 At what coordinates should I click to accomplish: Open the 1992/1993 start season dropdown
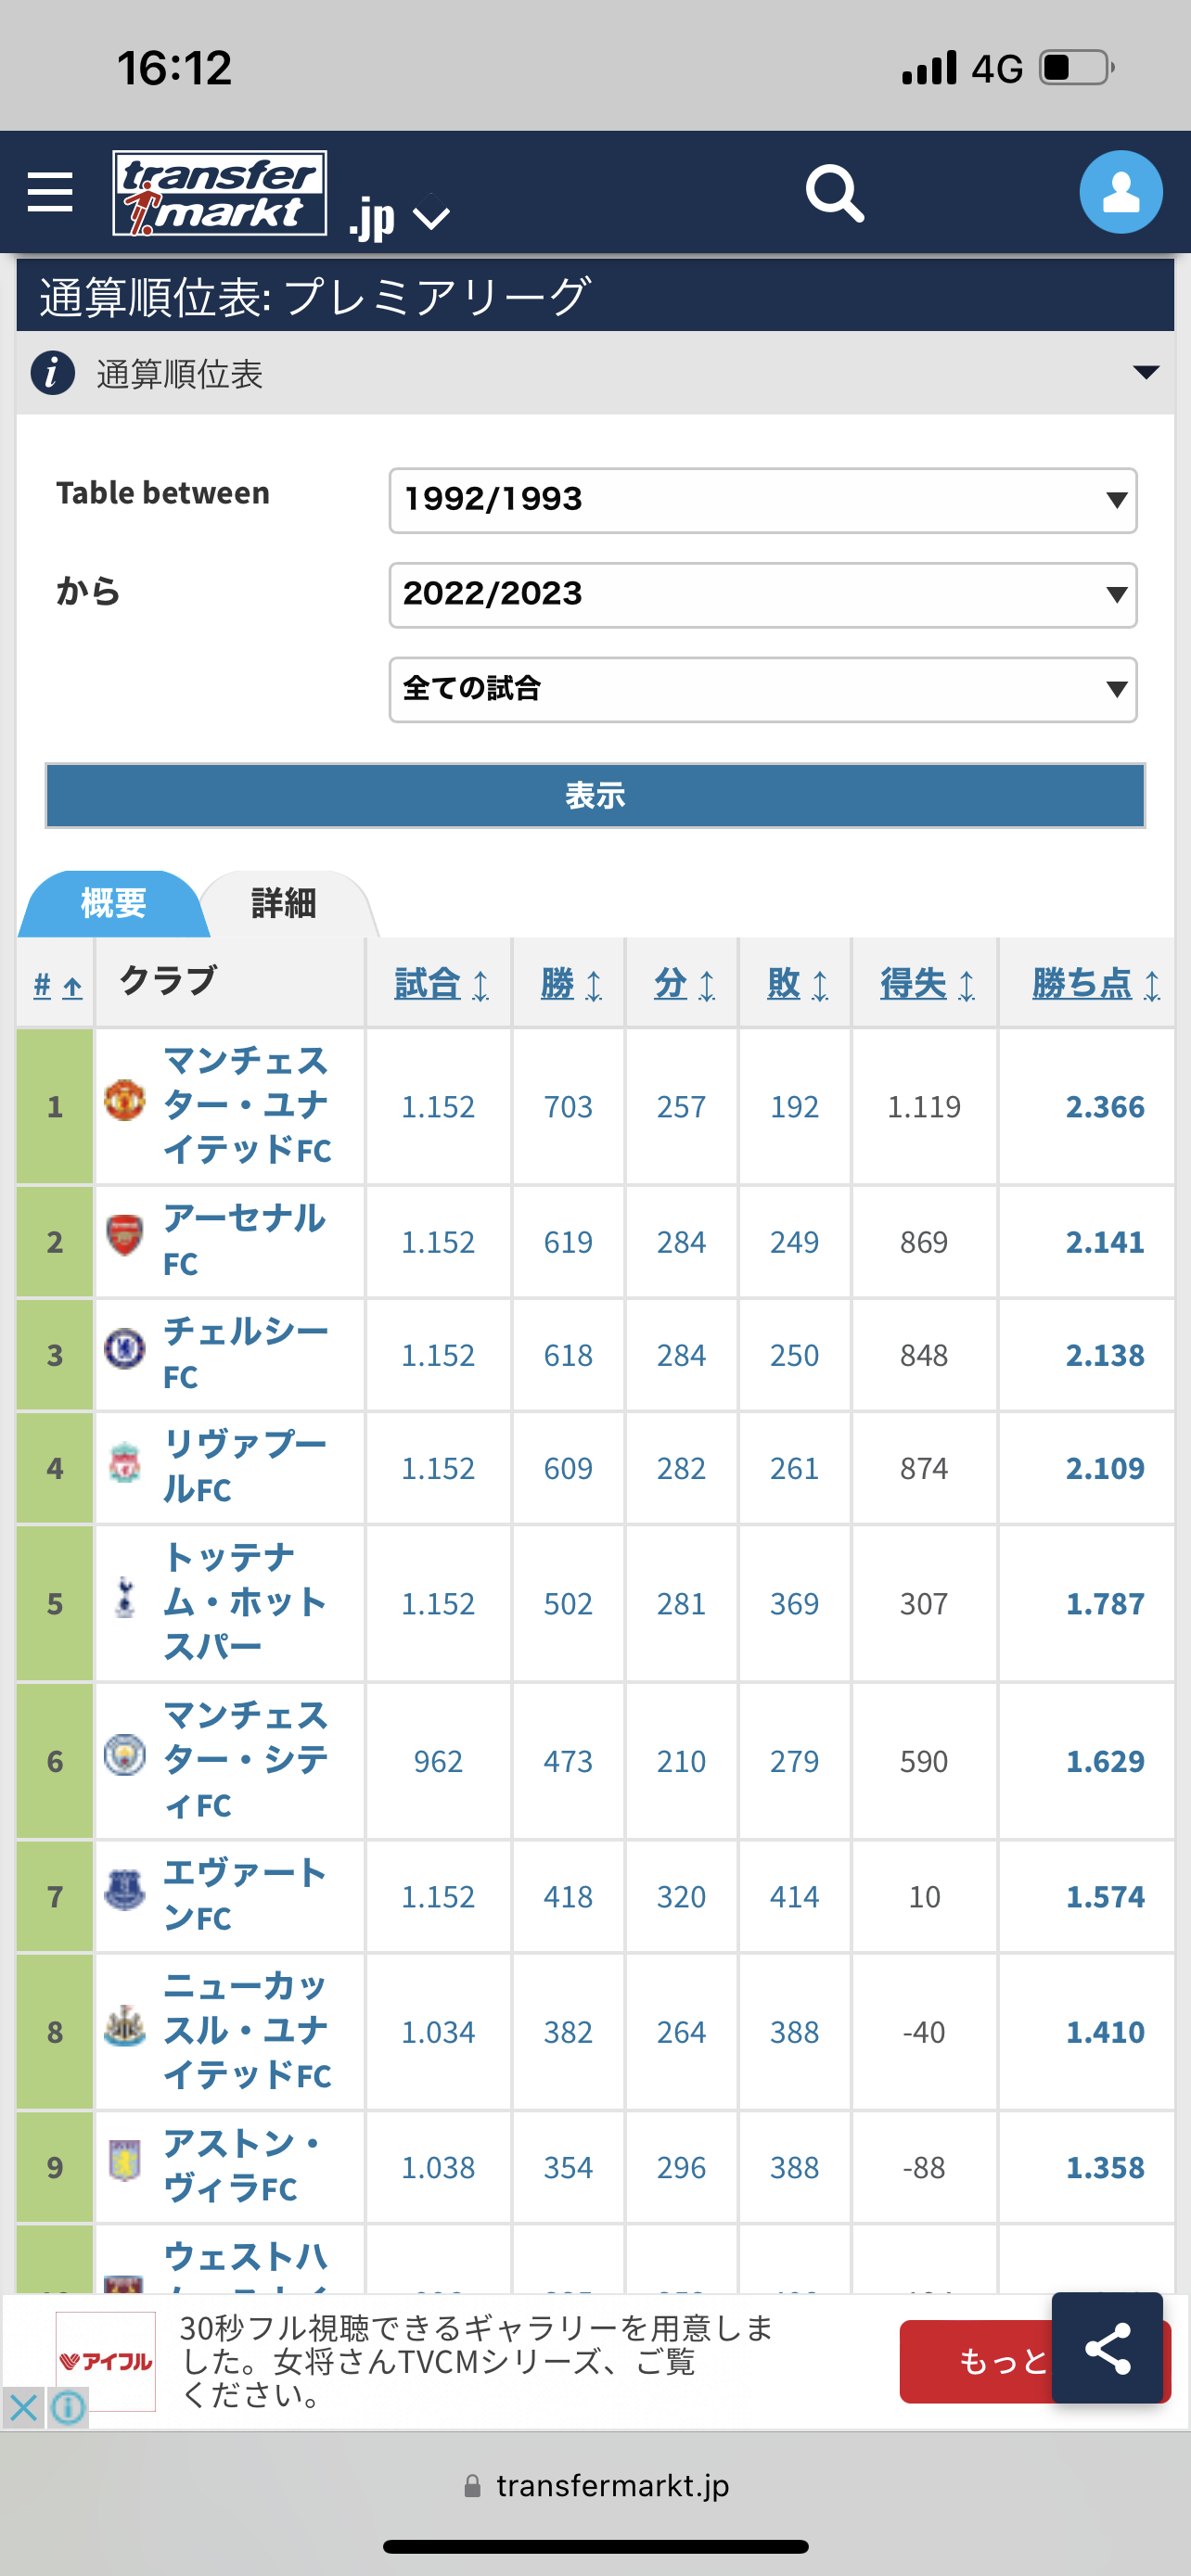coord(763,500)
